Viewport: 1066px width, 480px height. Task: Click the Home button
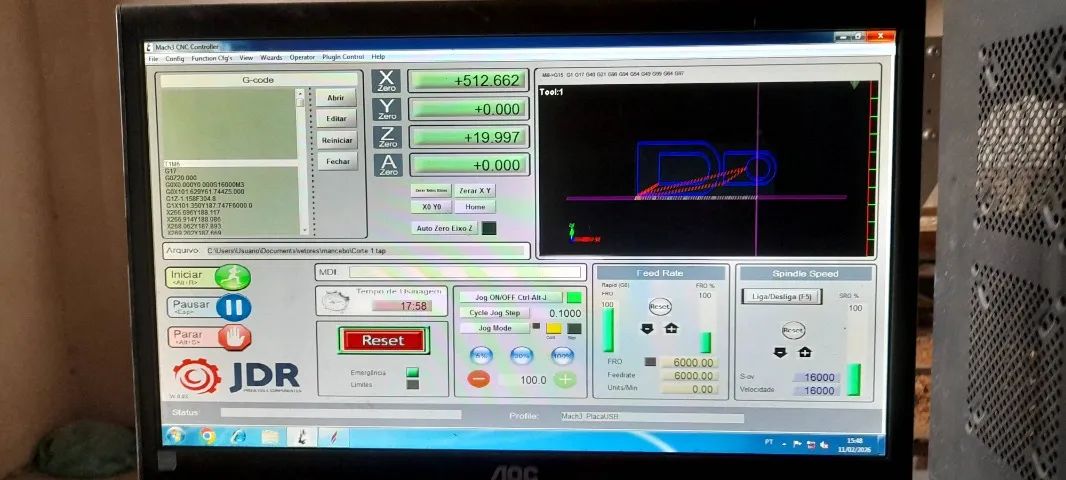click(475, 207)
